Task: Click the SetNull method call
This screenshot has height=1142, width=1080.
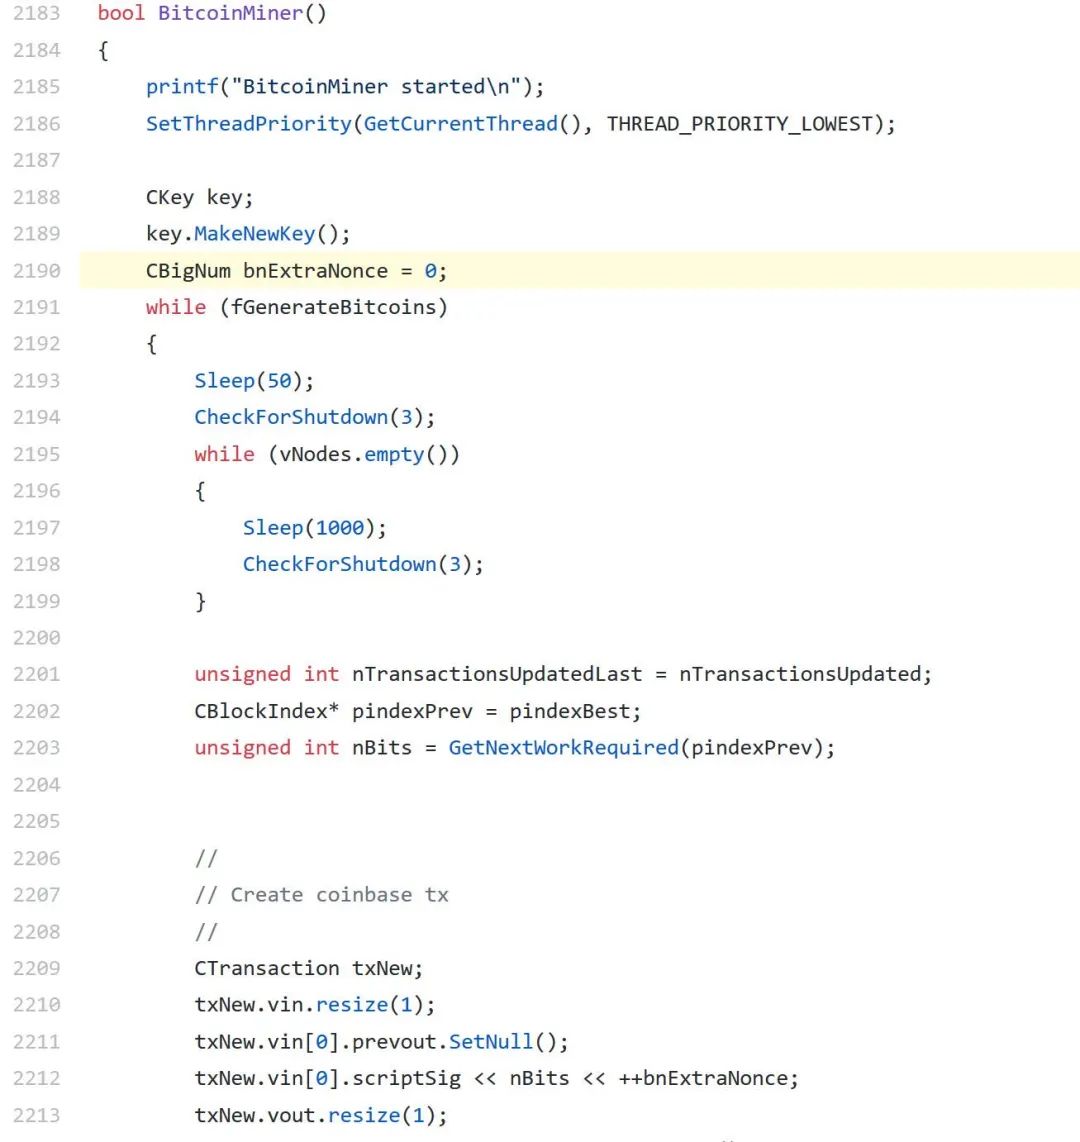Action: (x=491, y=1042)
